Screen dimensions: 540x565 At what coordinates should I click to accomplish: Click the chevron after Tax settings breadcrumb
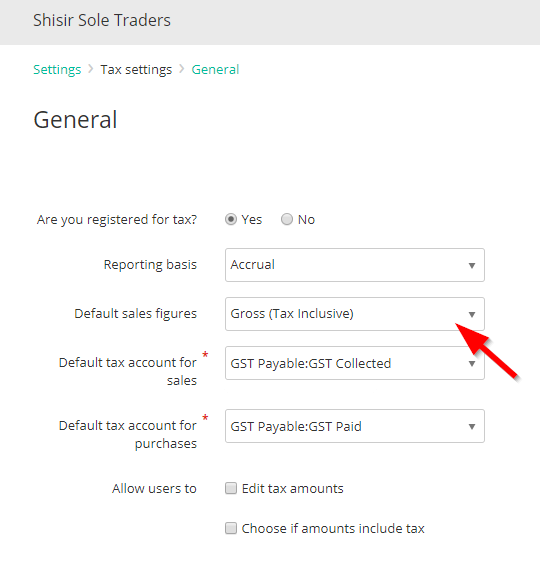[x=182, y=68]
